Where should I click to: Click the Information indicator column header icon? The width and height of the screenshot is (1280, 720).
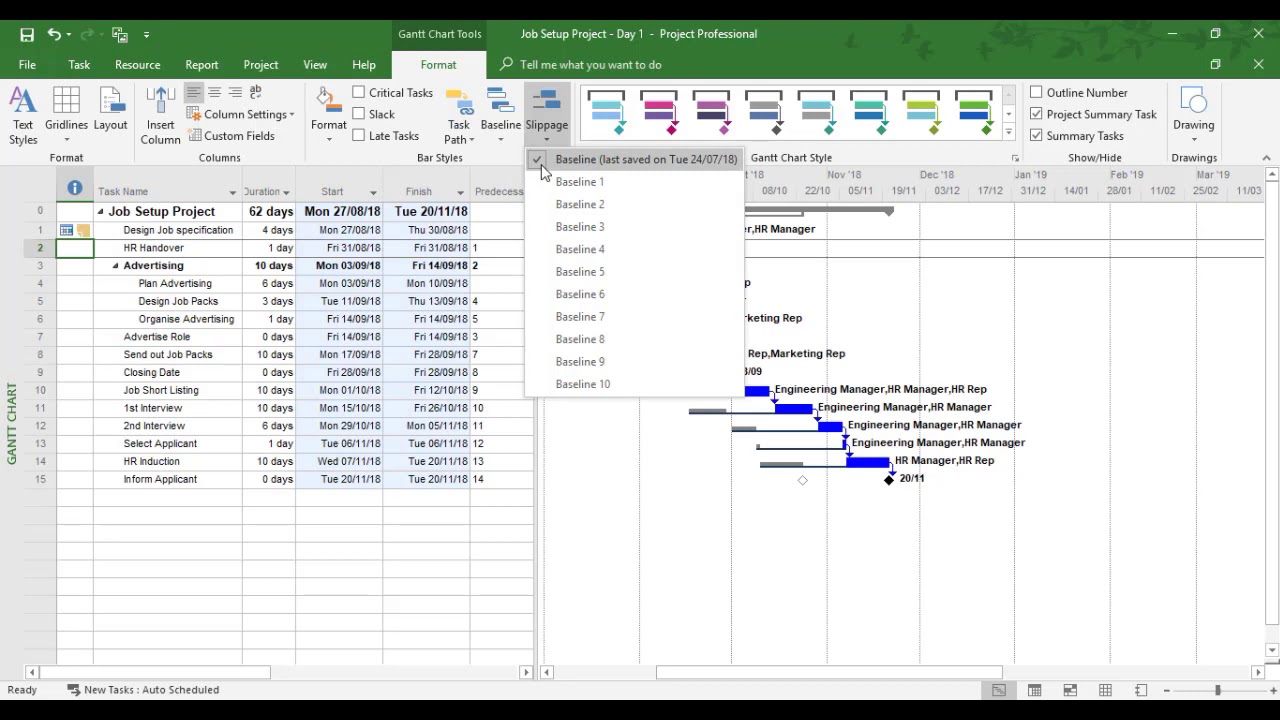pos(74,188)
